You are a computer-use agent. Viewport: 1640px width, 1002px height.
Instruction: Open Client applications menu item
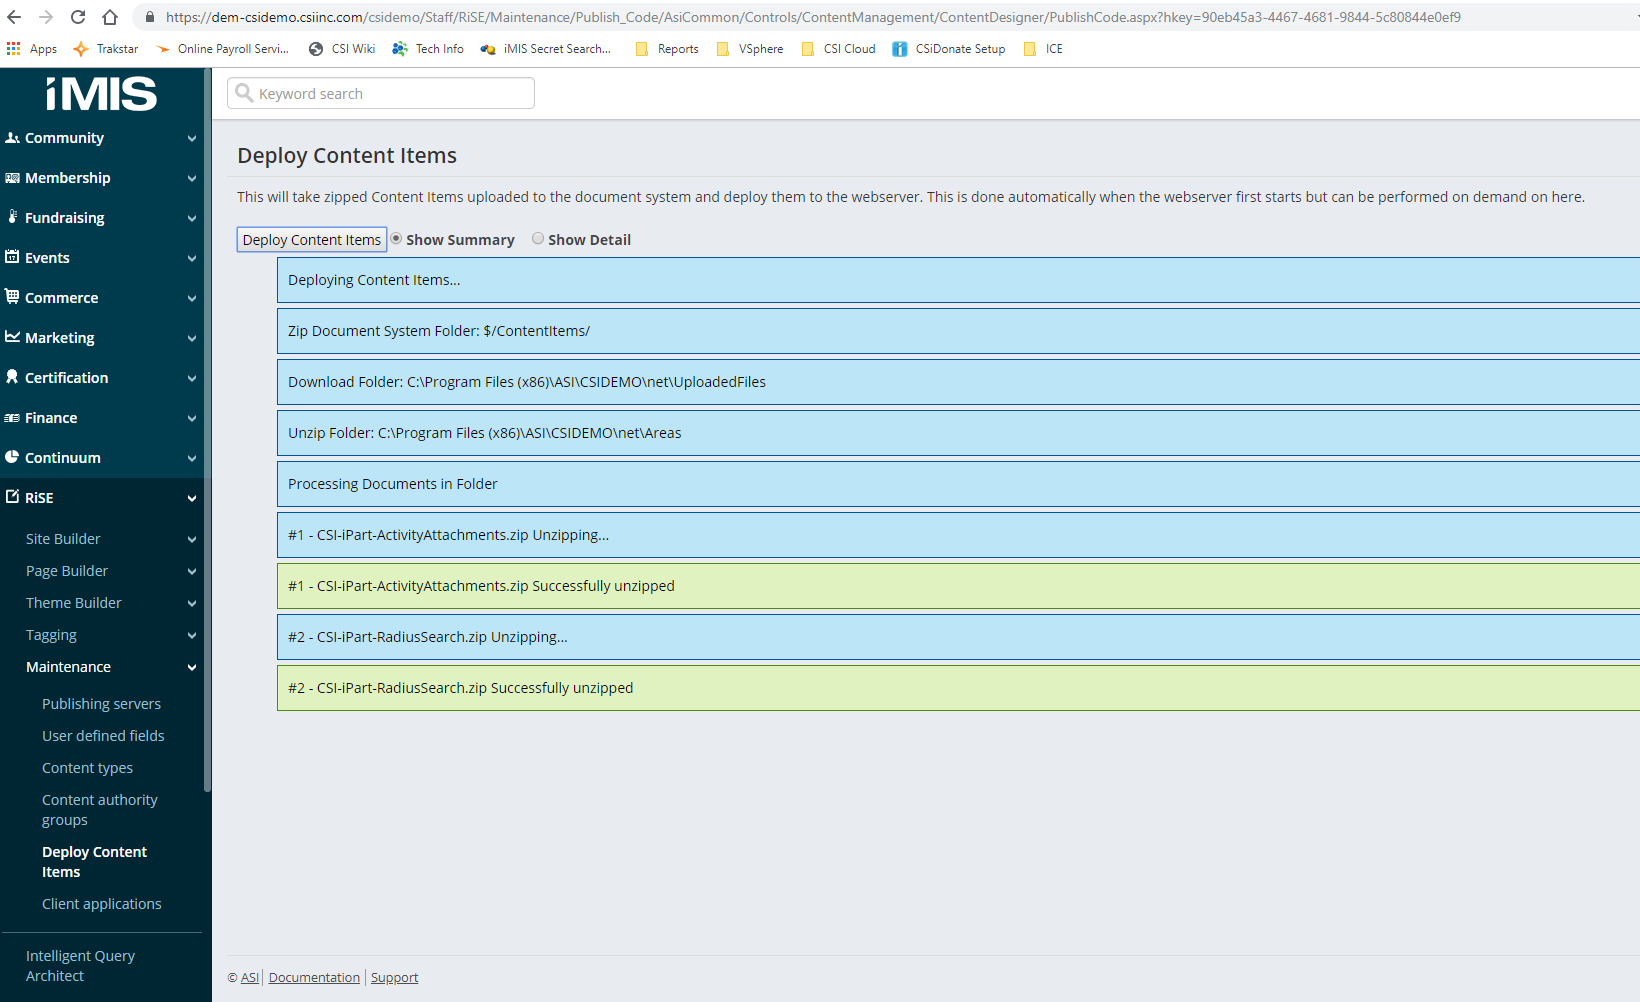101,904
